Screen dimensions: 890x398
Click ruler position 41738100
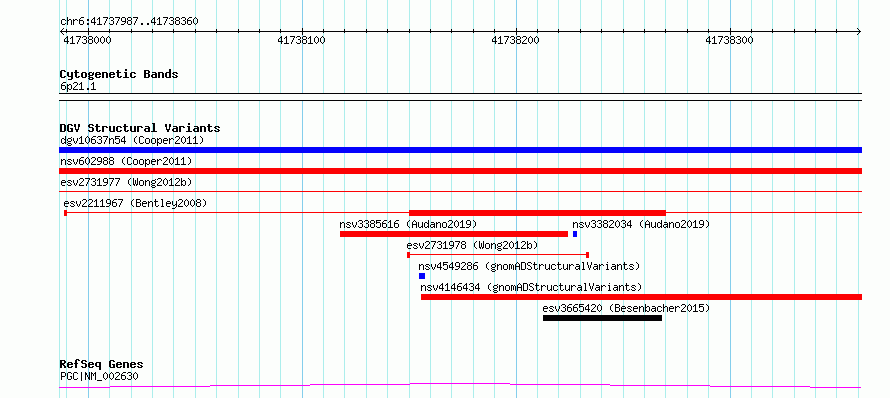tap(301, 40)
